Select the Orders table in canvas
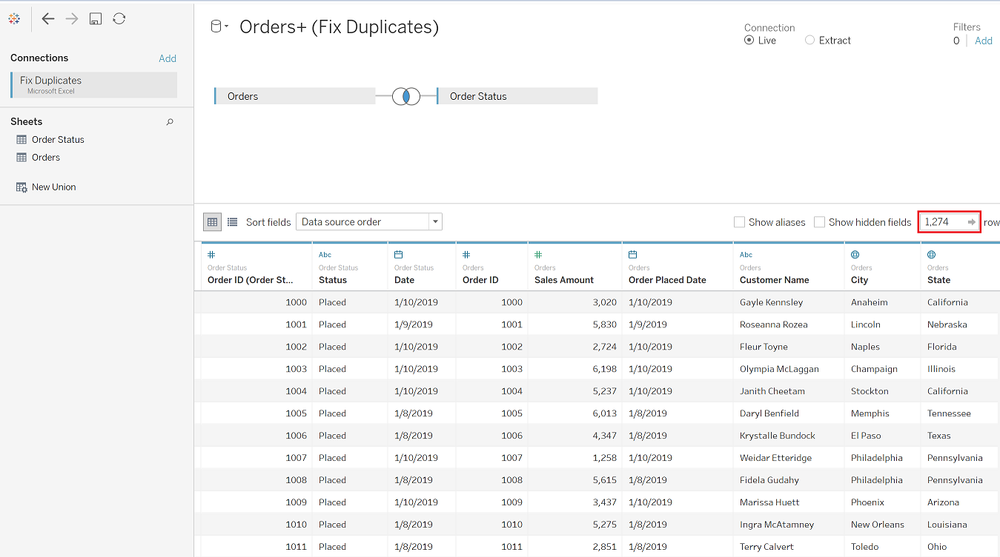 [x=295, y=96]
